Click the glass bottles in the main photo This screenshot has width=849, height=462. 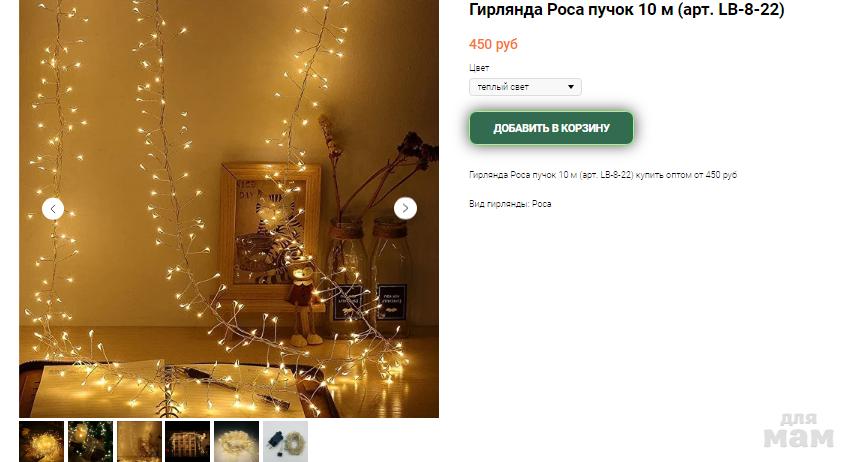tap(368, 276)
